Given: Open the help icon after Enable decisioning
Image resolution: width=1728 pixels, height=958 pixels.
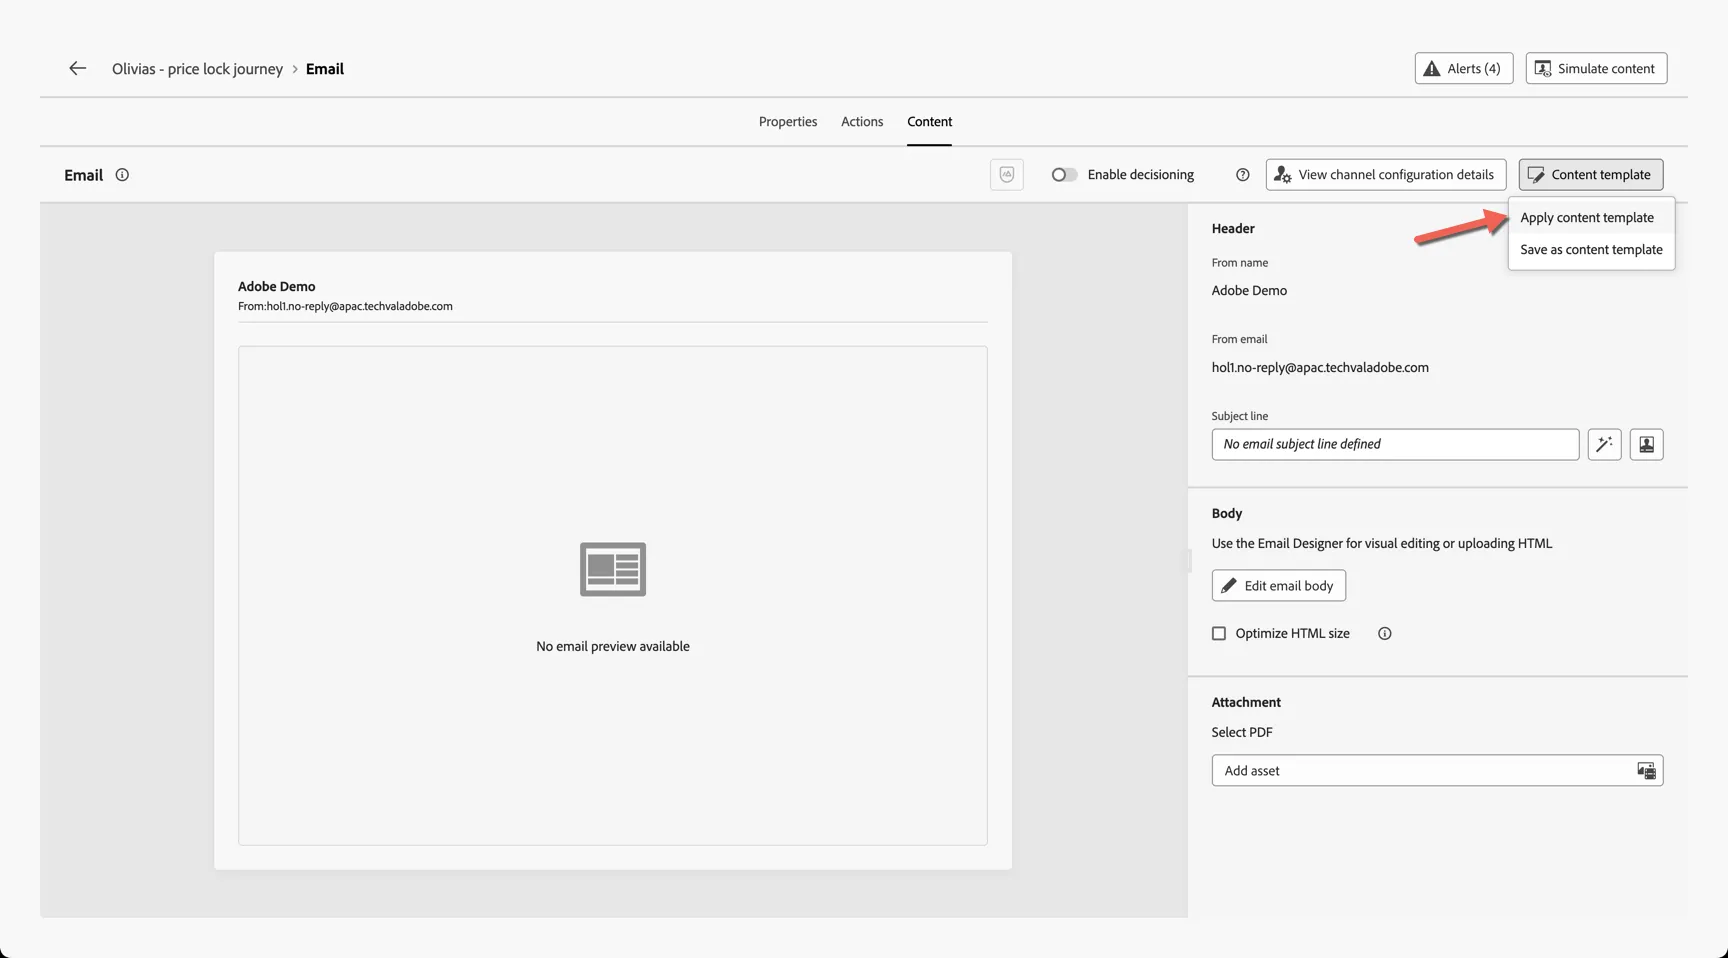Looking at the screenshot, I should coord(1242,175).
